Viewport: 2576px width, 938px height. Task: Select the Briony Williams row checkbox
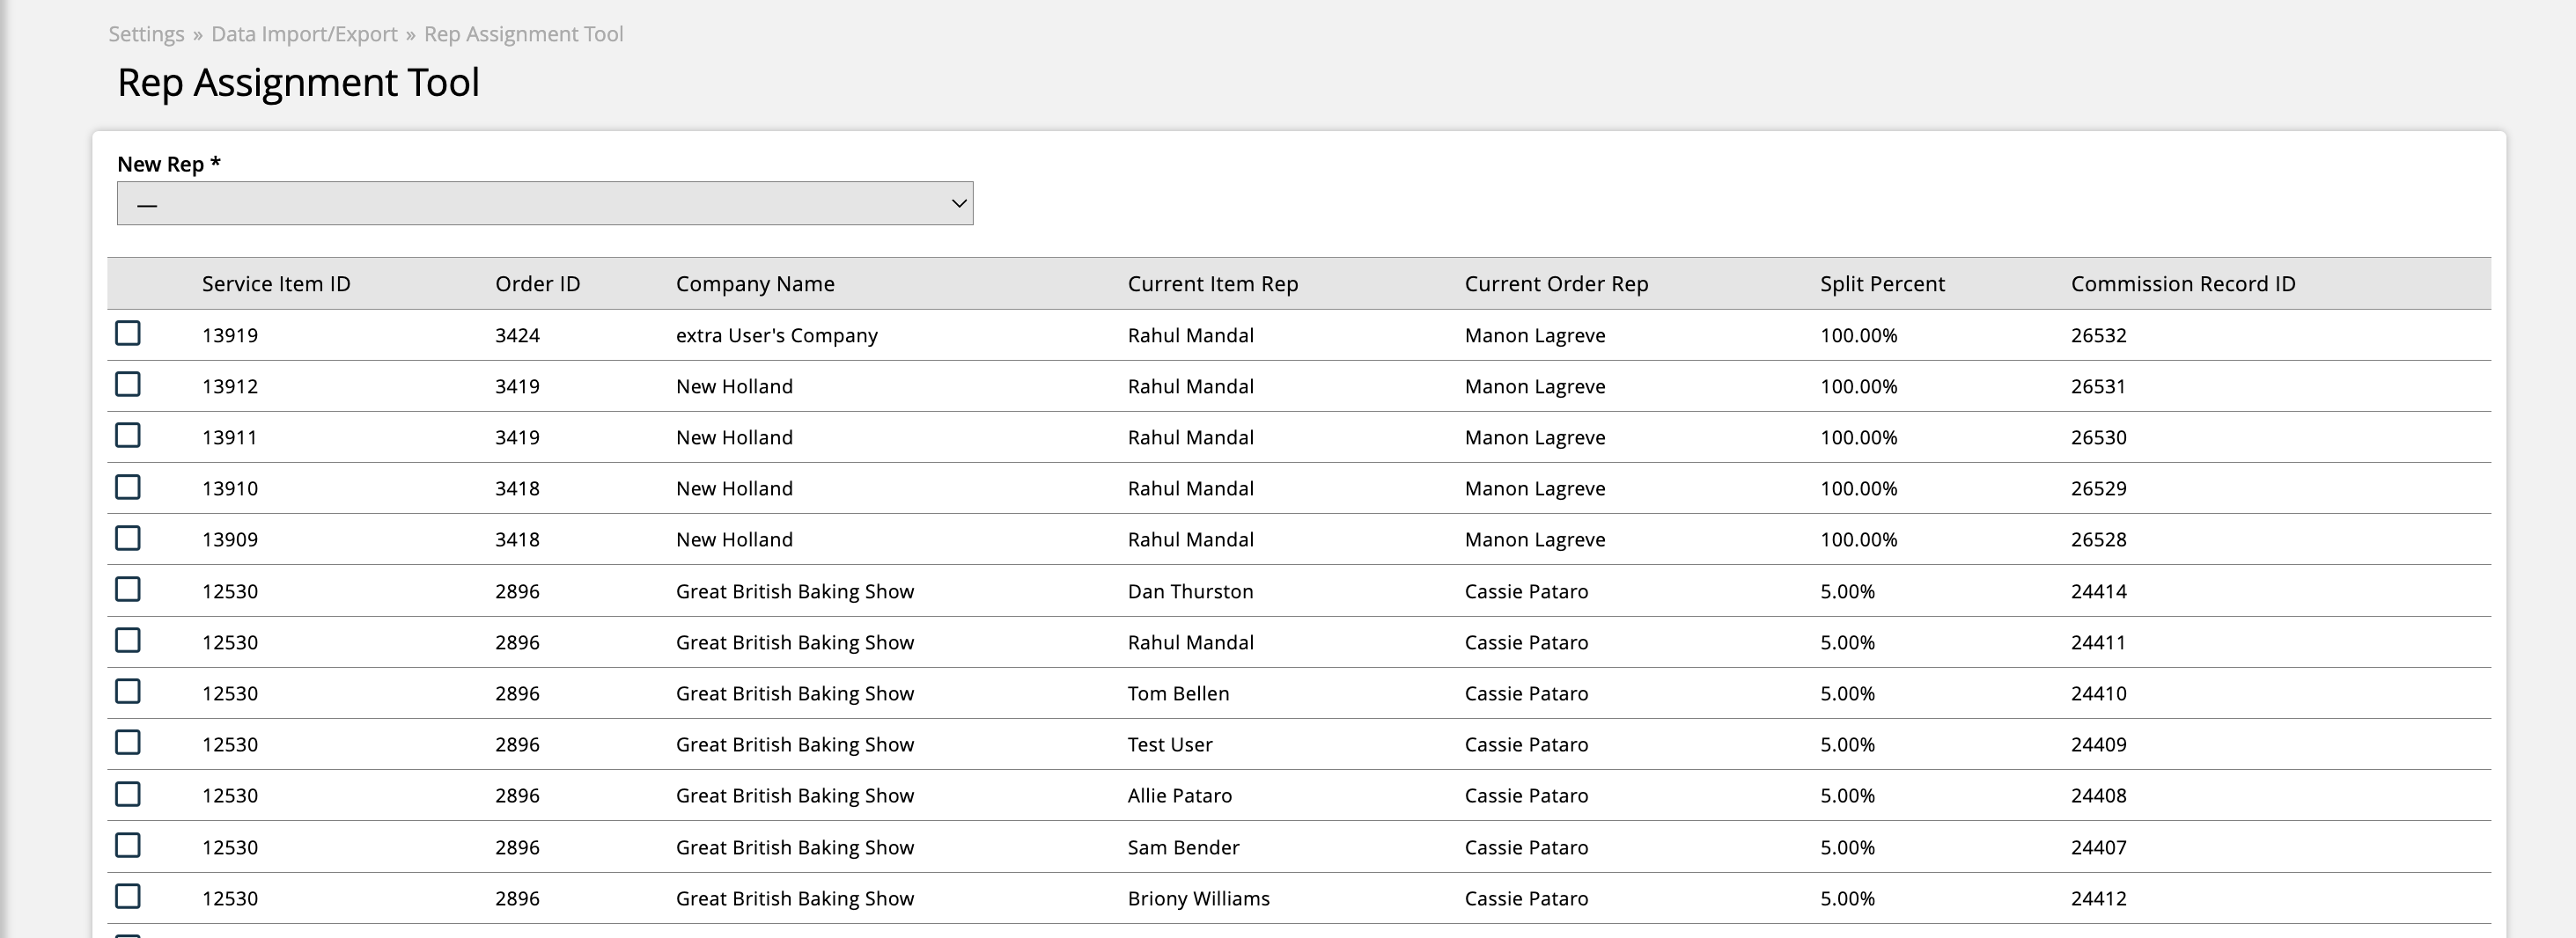pos(128,896)
